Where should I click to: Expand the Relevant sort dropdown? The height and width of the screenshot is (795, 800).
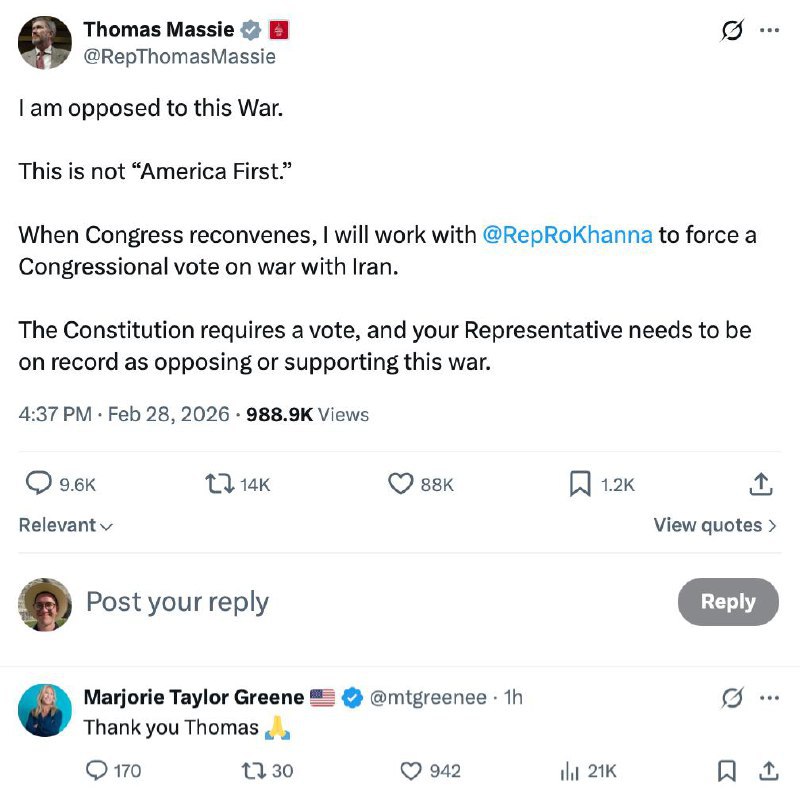(x=66, y=525)
